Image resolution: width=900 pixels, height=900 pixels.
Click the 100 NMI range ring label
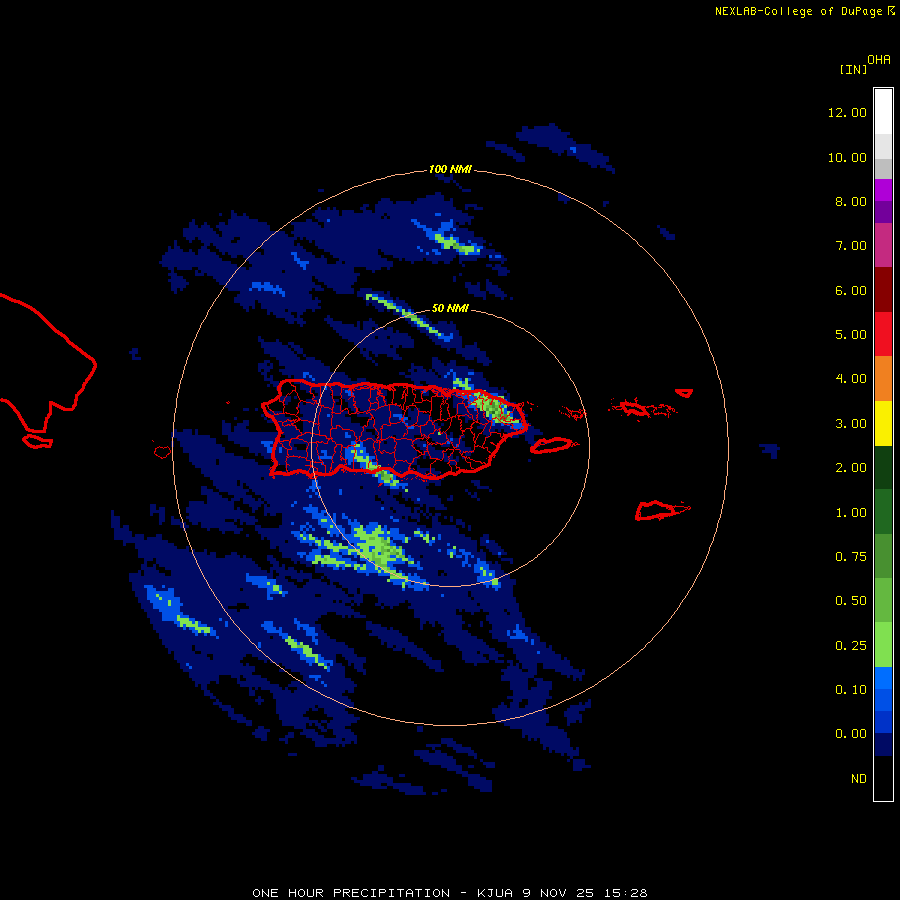pyautogui.click(x=450, y=169)
